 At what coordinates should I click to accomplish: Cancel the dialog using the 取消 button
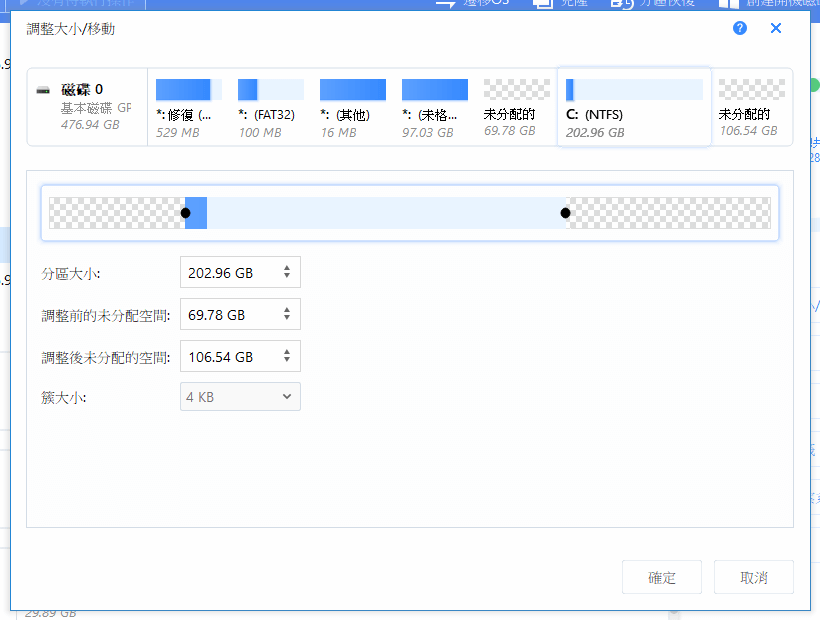pos(754,577)
